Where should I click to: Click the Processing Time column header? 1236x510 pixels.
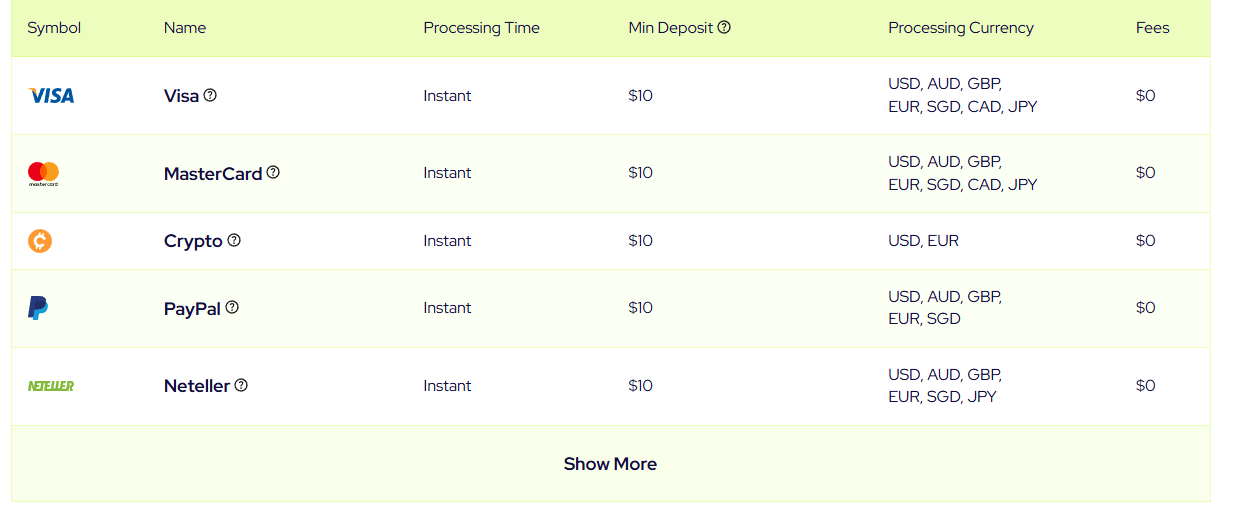(x=481, y=28)
